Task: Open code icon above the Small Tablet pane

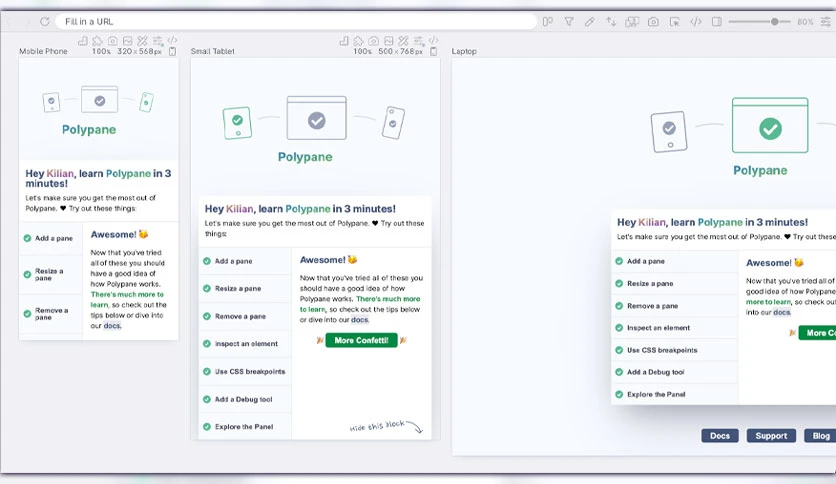Action: pyautogui.click(x=433, y=41)
